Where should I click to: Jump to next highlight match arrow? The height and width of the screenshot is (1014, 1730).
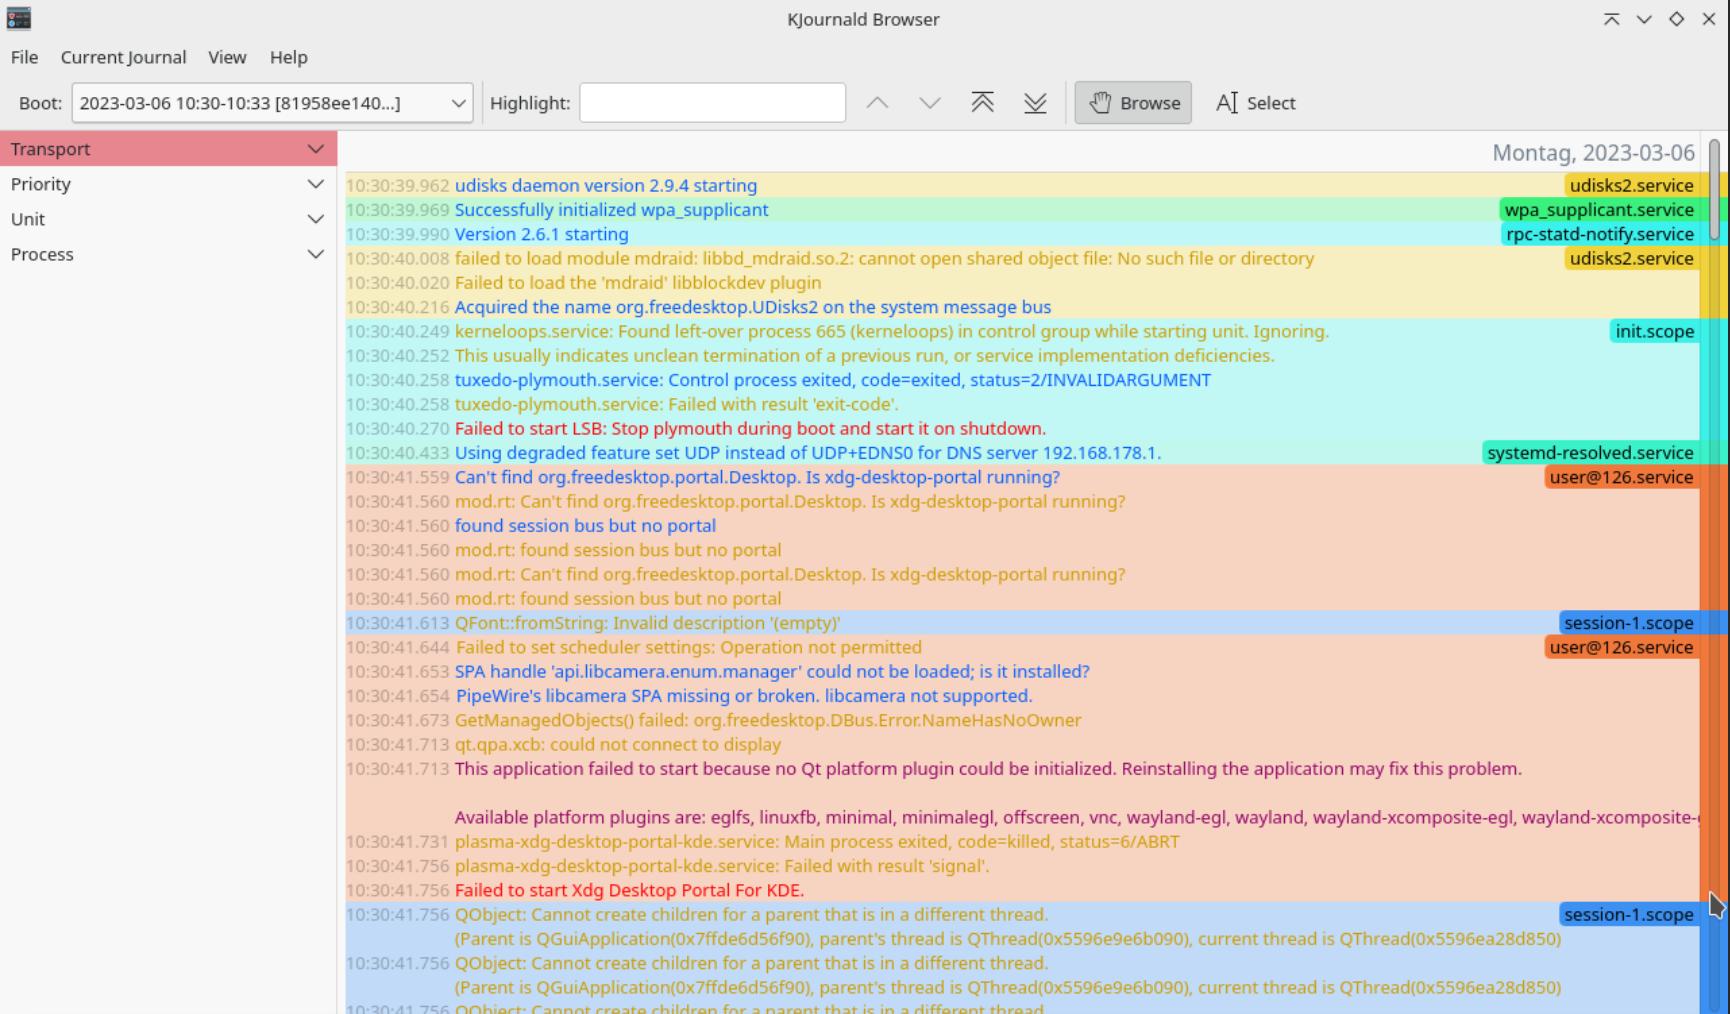(x=930, y=103)
